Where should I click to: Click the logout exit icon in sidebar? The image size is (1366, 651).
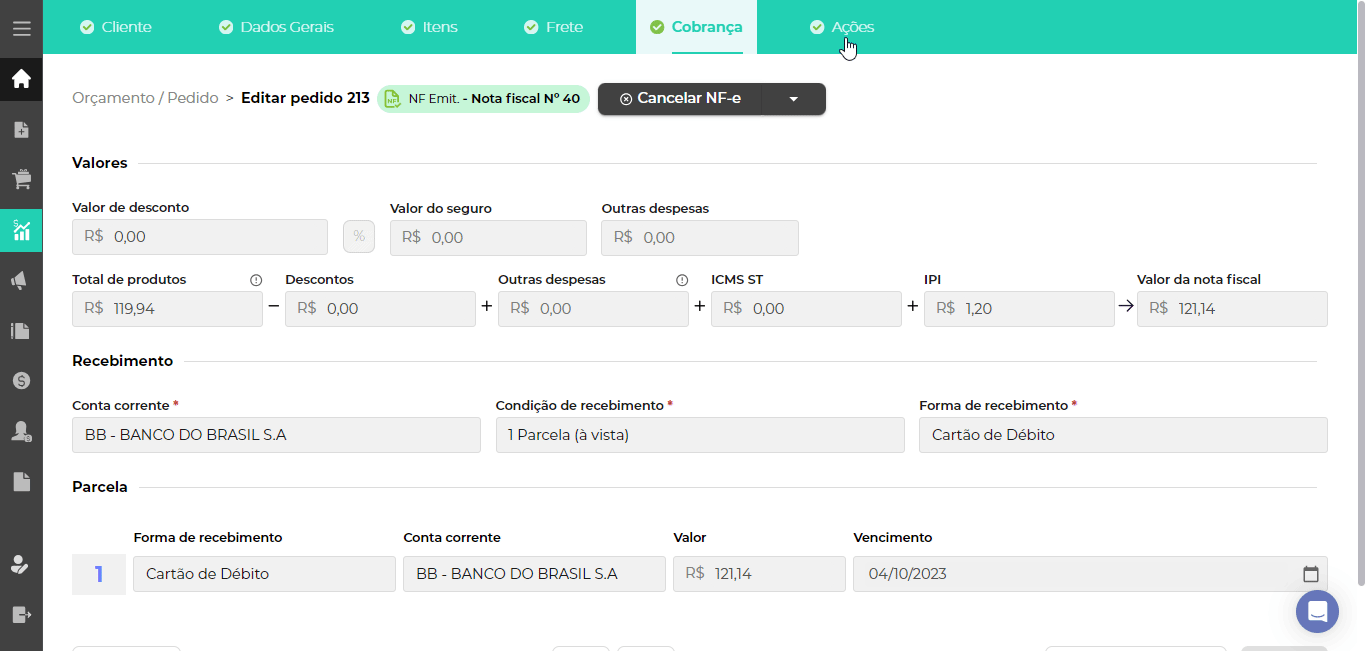21,614
